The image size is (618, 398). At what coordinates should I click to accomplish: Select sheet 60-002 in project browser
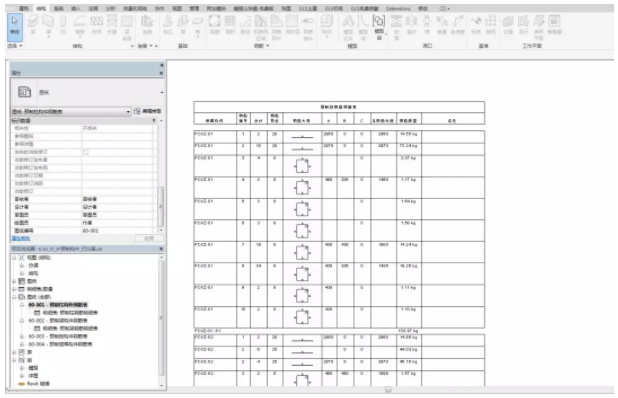[58, 321]
